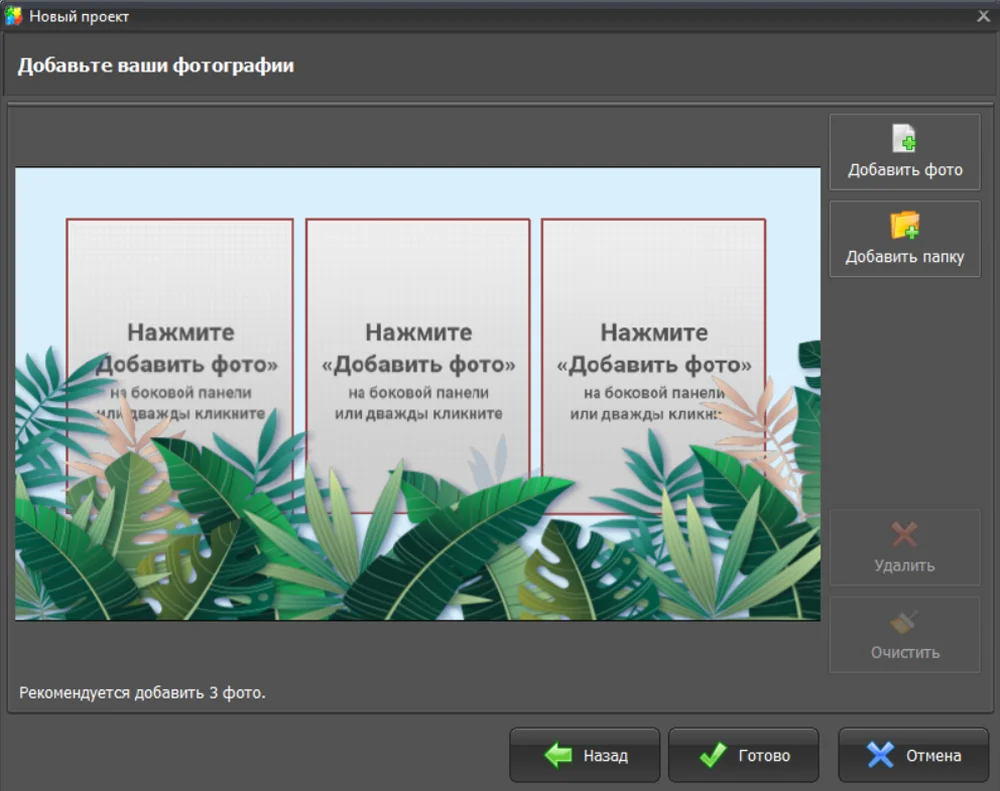Image resolution: width=1000 pixels, height=791 pixels.
Task: Click the brush clear icon
Action: (904, 622)
